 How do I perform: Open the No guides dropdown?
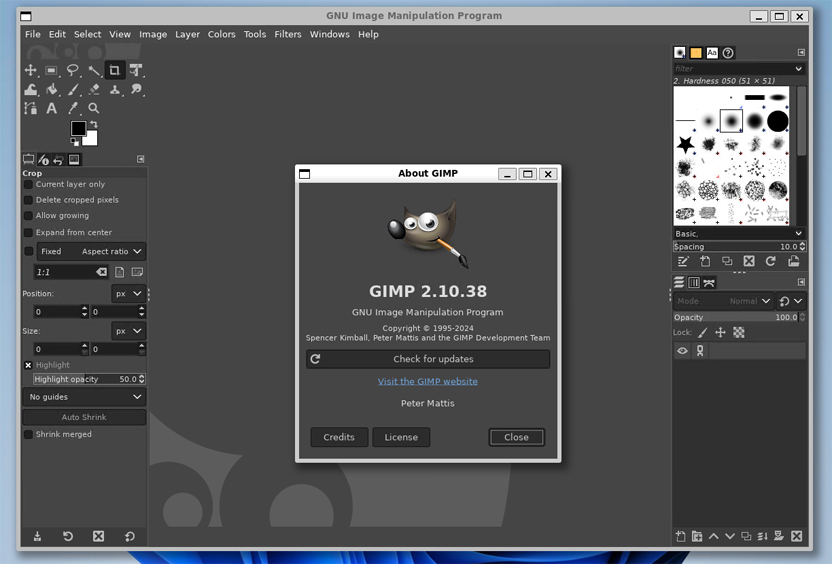84,397
